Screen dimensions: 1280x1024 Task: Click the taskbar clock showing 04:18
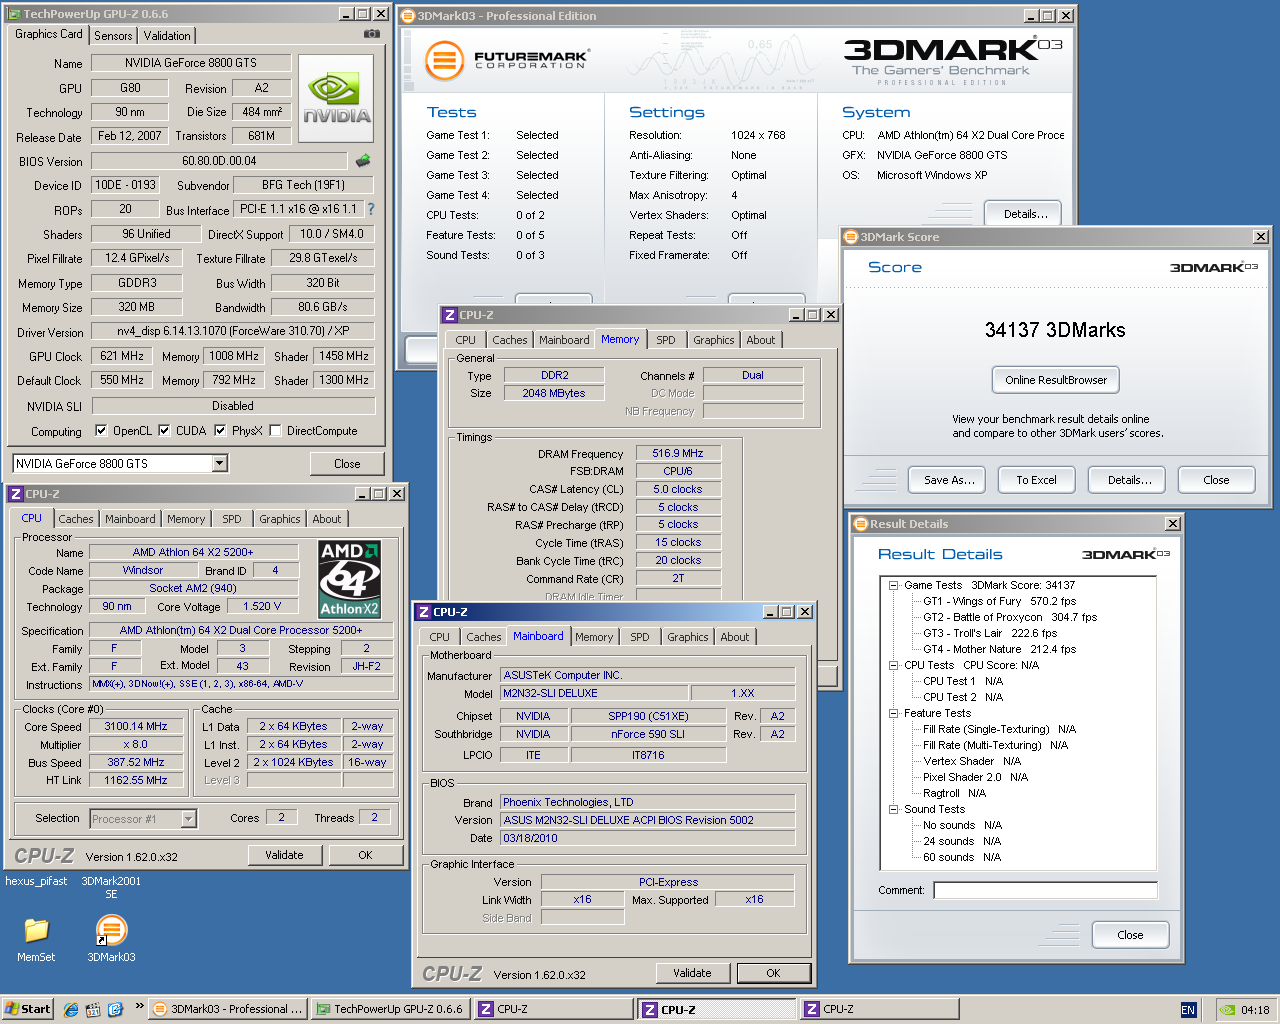[1255, 1010]
